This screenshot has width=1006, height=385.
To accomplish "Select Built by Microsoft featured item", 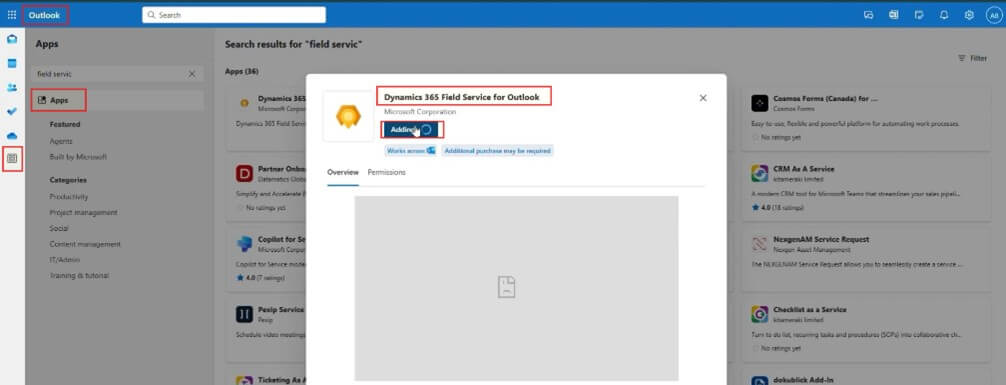I will 78,157.
